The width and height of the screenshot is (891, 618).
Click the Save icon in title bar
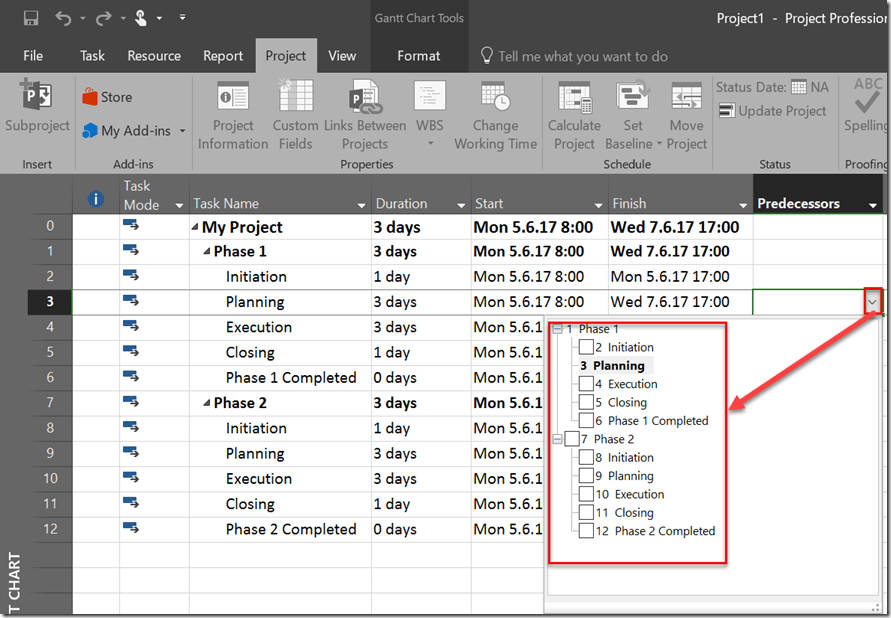point(31,18)
